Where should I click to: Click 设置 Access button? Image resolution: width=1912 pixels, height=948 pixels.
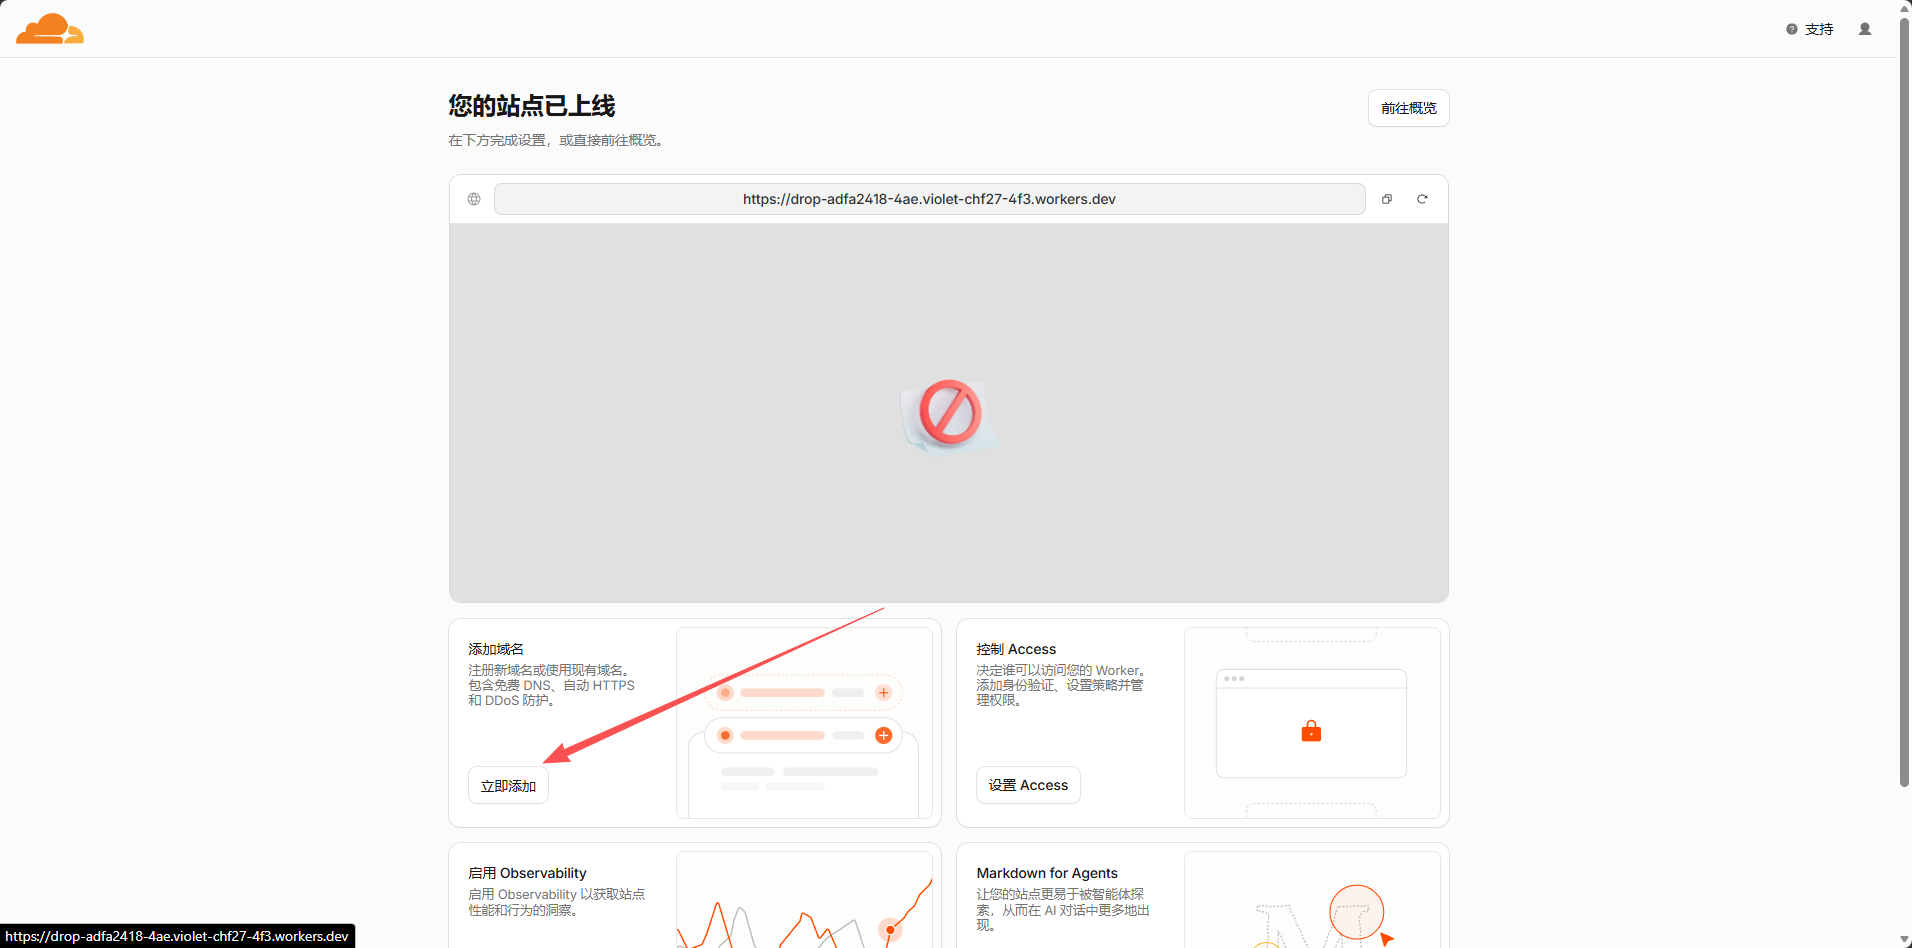click(1028, 785)
